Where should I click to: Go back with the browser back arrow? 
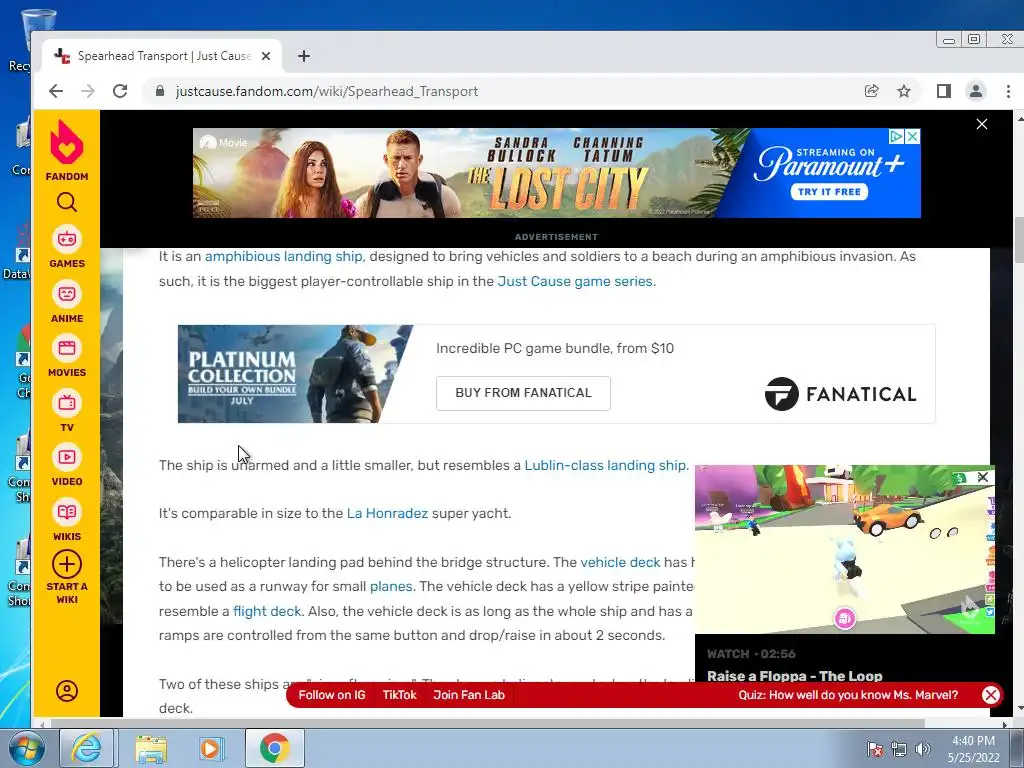56,91
